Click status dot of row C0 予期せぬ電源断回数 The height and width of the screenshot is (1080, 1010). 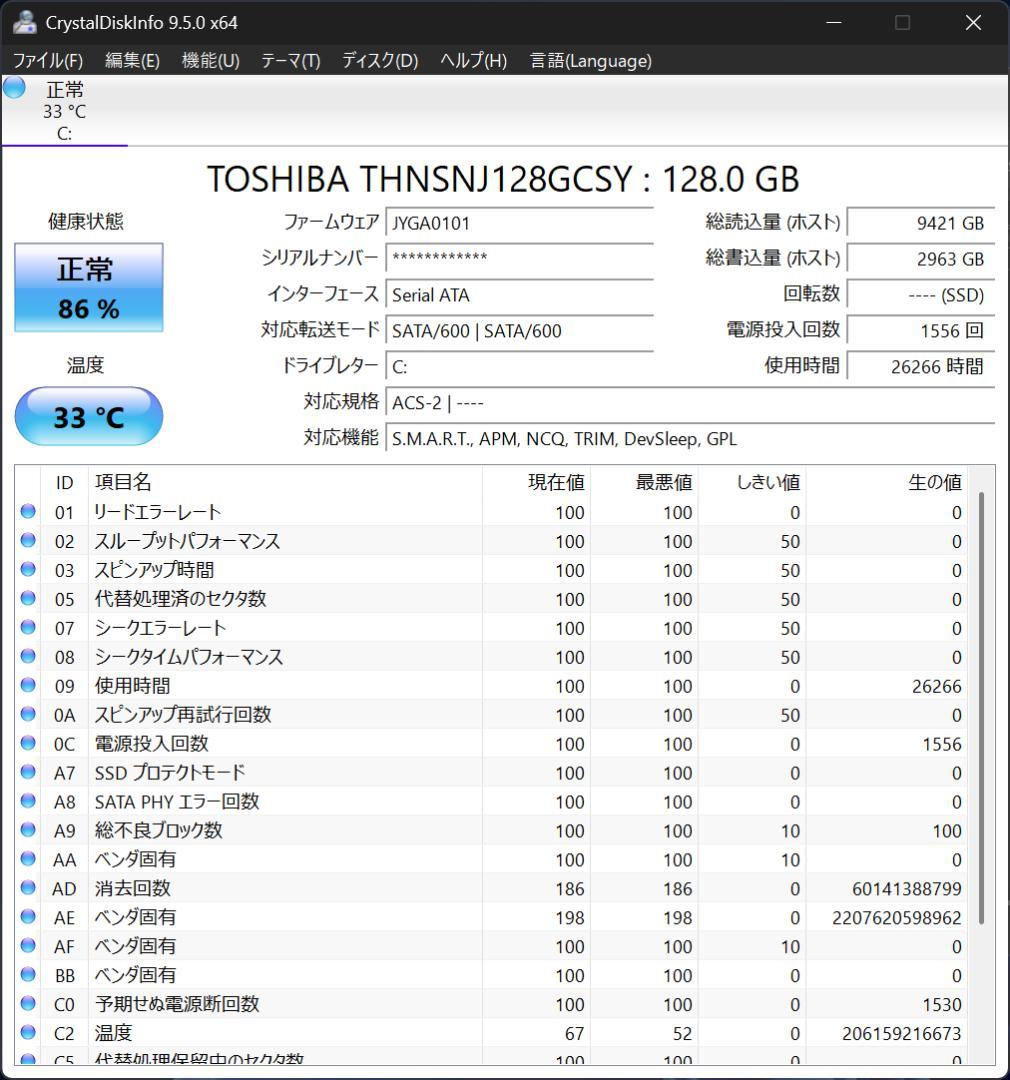[28, 1003]
